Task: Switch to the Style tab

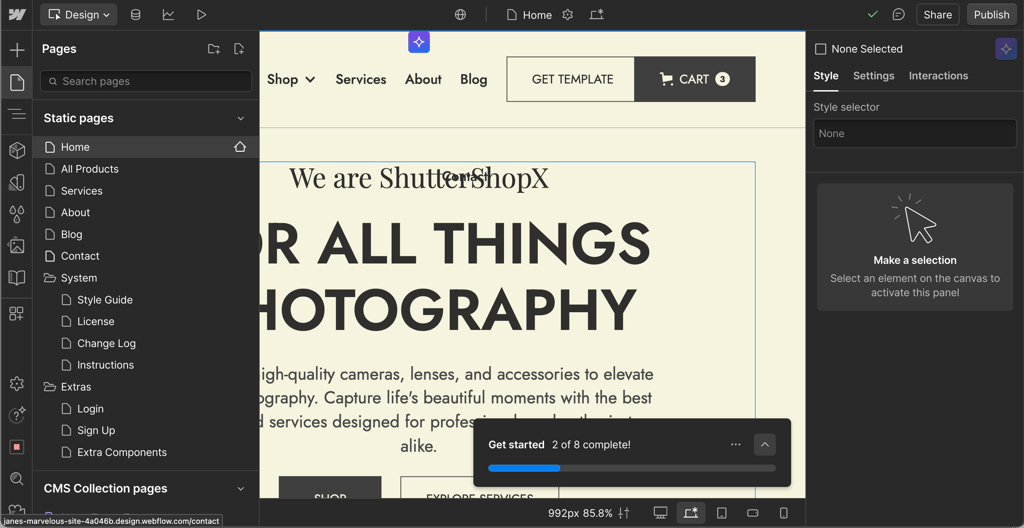Action: tap(825, 76)
